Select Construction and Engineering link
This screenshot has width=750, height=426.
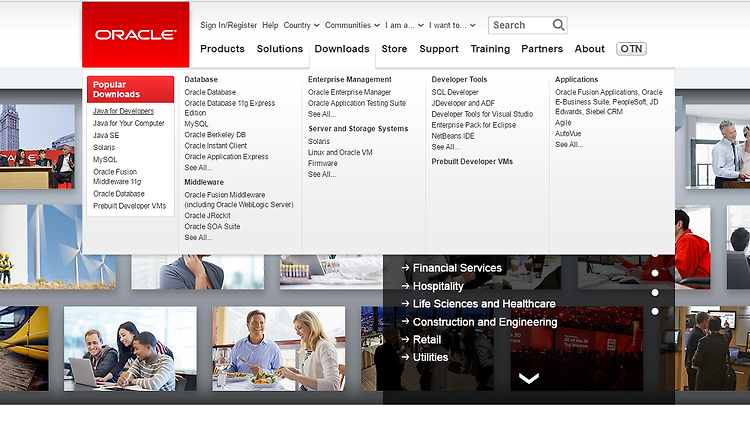tap(479, 322)
